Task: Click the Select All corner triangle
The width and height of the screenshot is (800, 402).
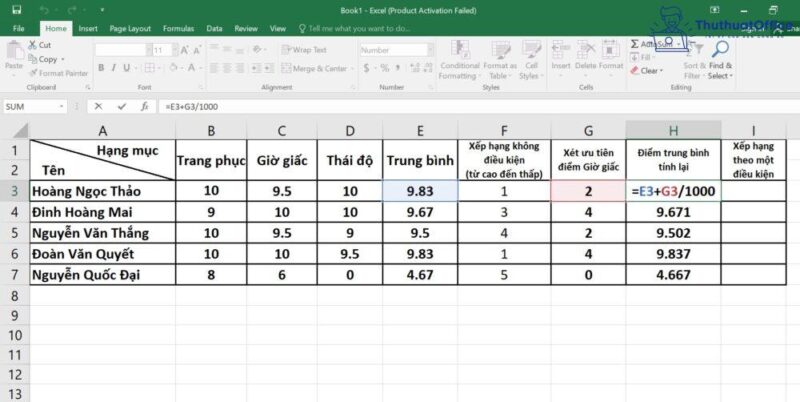Action: tap(20, 131)
